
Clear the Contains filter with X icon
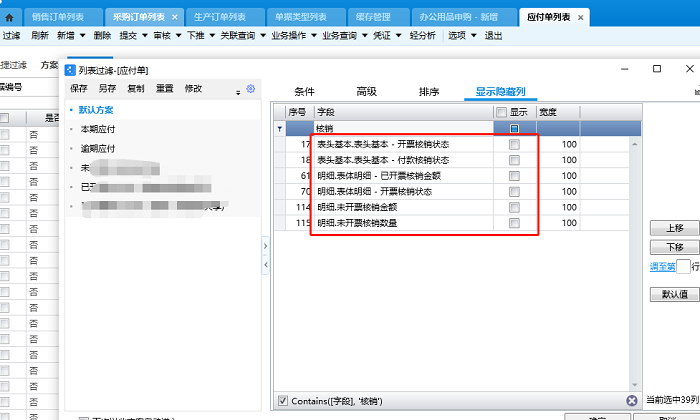[x=632, y=401]
